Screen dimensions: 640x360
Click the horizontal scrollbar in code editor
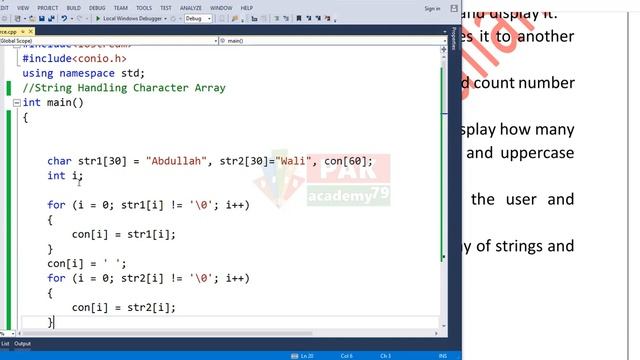tap(227, 333)
